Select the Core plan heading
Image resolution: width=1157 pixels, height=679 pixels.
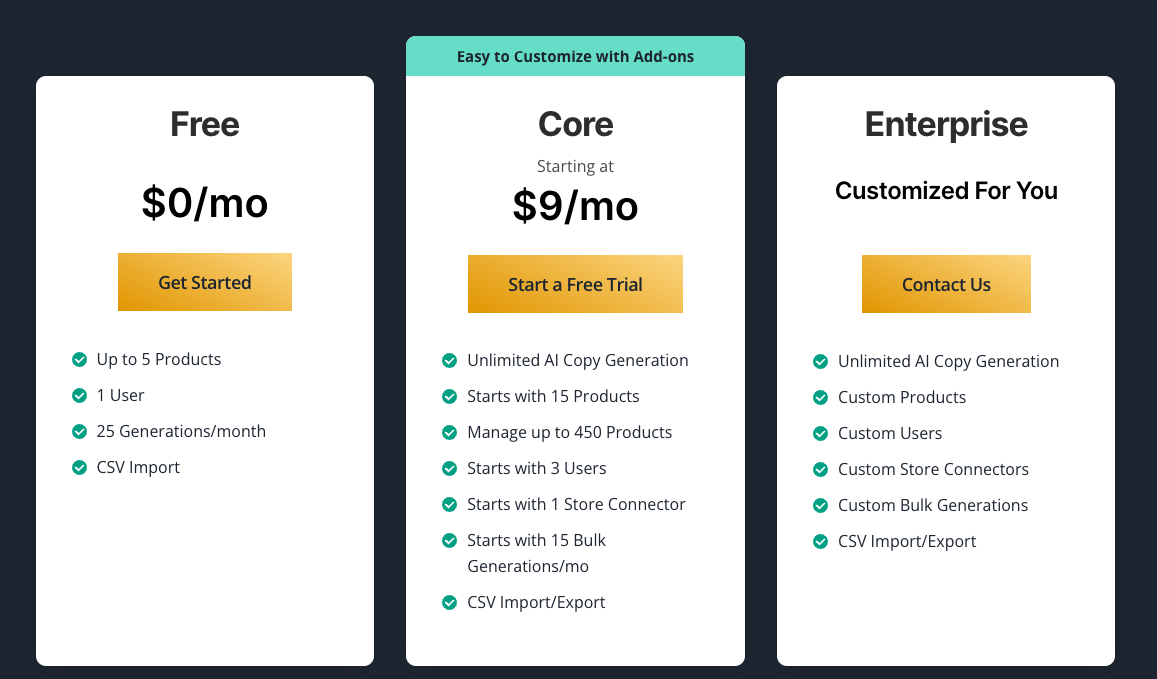pos(575,124)
